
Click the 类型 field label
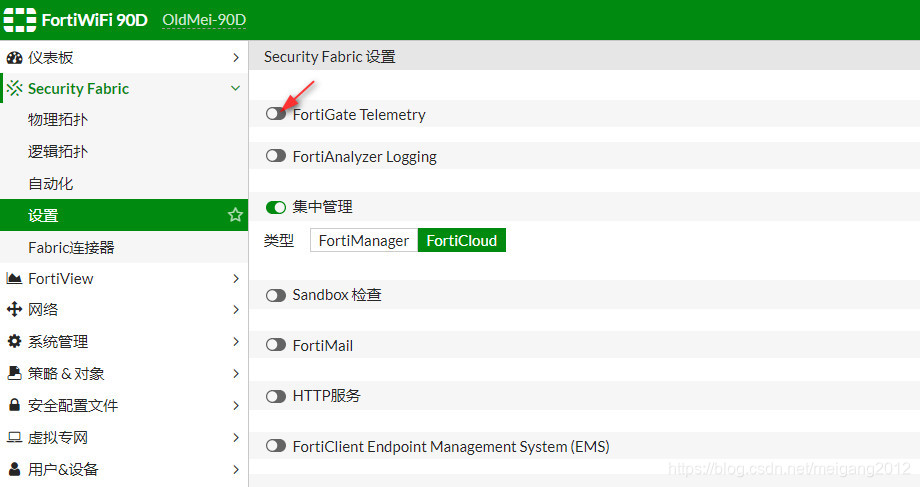pos(279,240)
